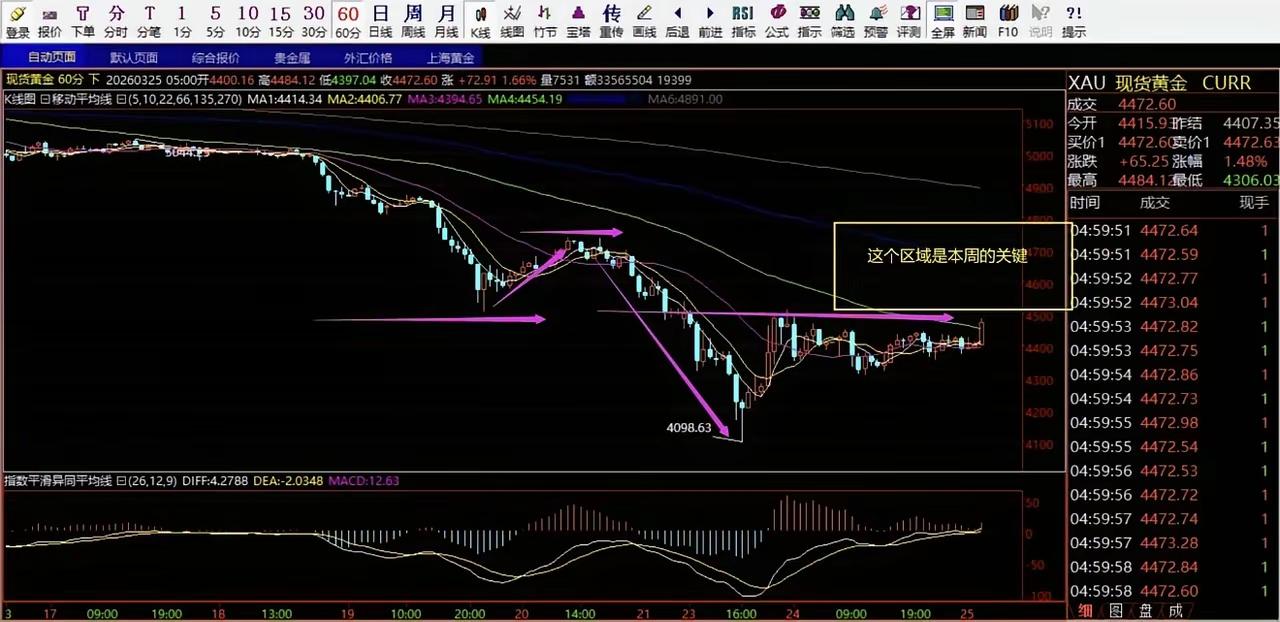The width and height of the screenshot is (1280, 622).
Task: Toggle 全屏 fullscreen mode icon
Action: tap(942, 20)
